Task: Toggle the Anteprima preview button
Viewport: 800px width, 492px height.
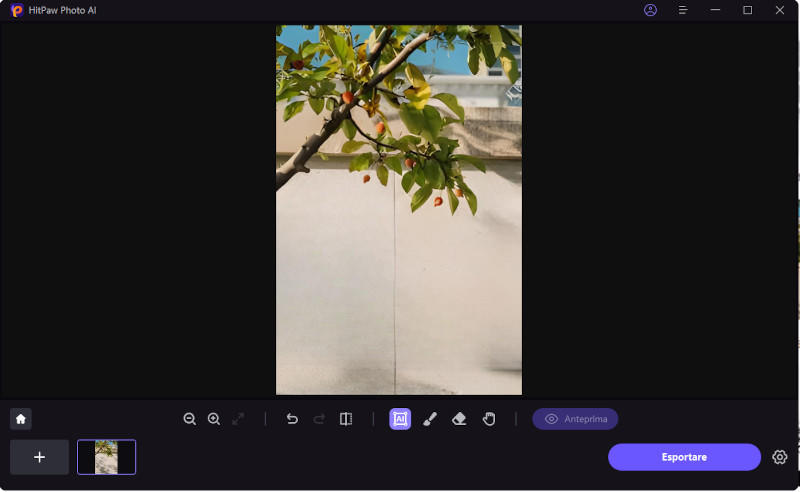Action: point(575,419)
